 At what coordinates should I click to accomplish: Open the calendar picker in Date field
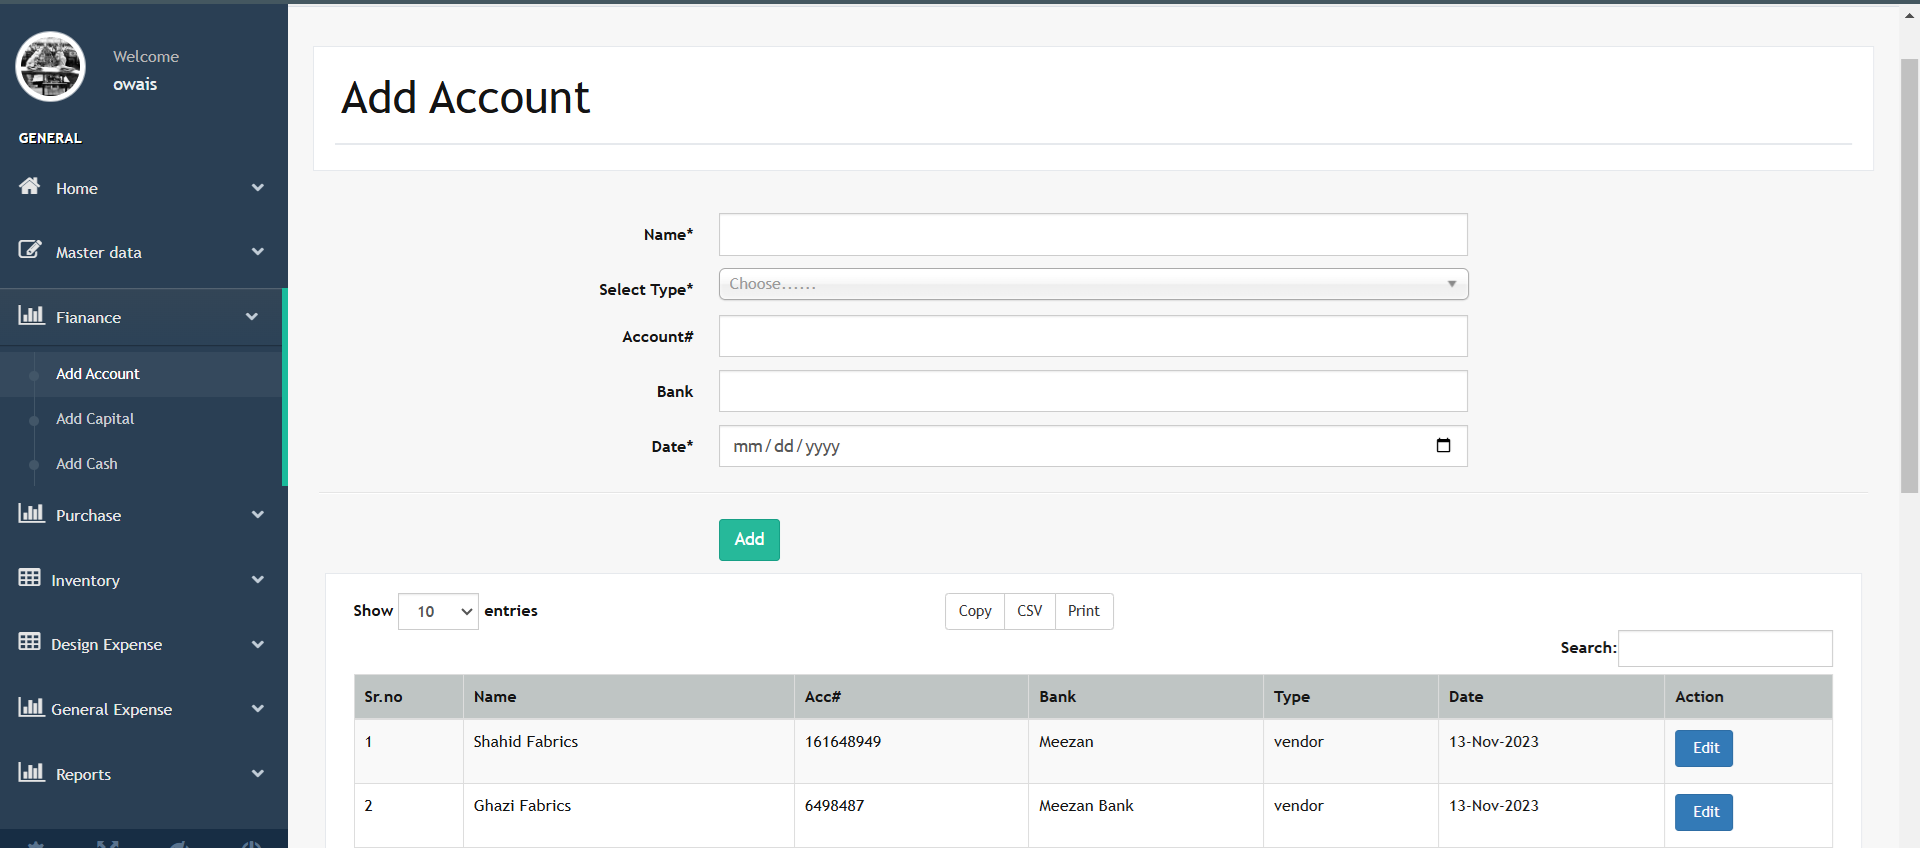tap(1443, 446)
